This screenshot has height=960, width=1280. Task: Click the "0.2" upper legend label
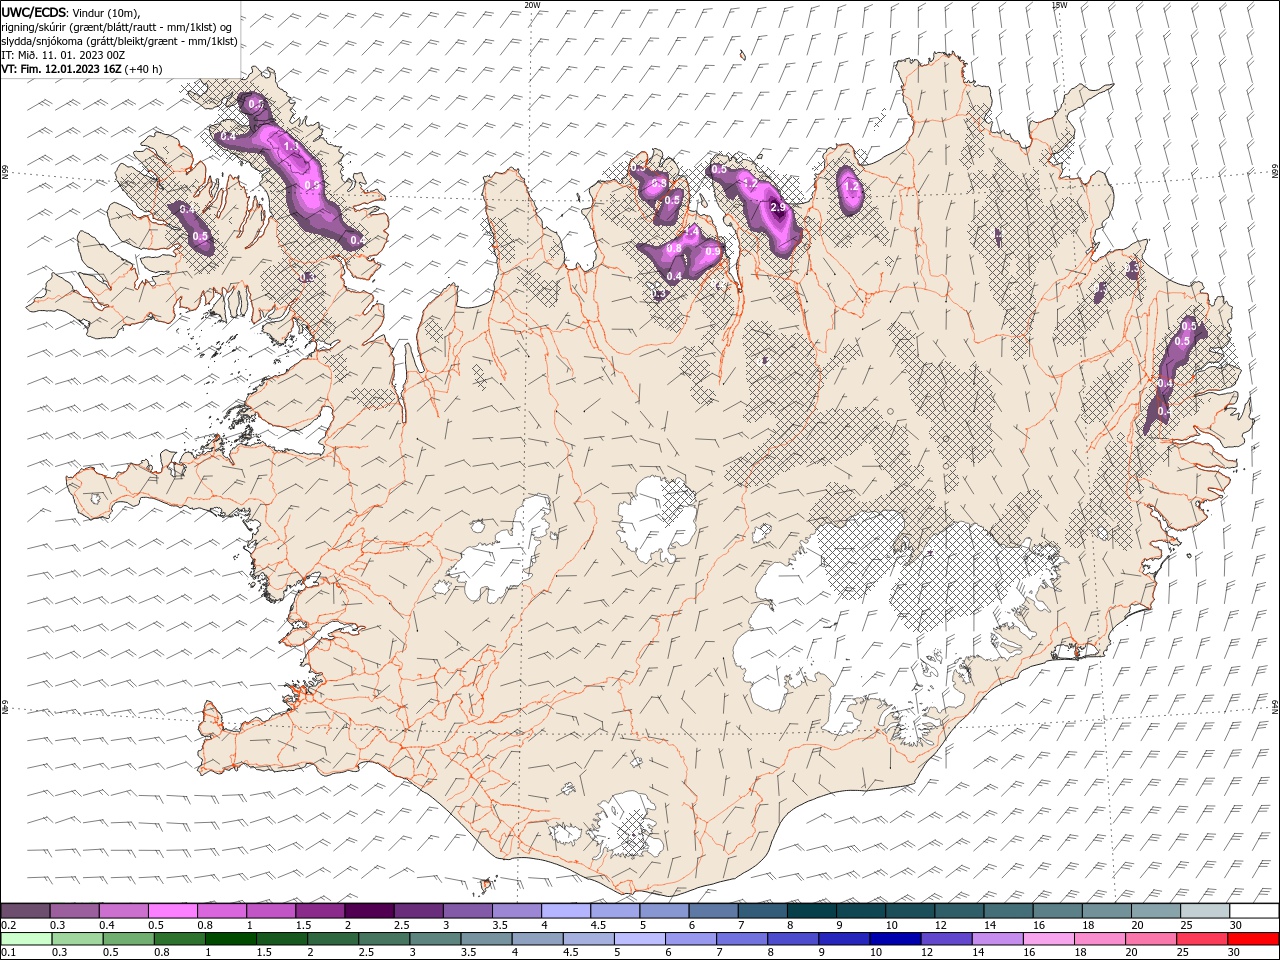tap(8, 925)
